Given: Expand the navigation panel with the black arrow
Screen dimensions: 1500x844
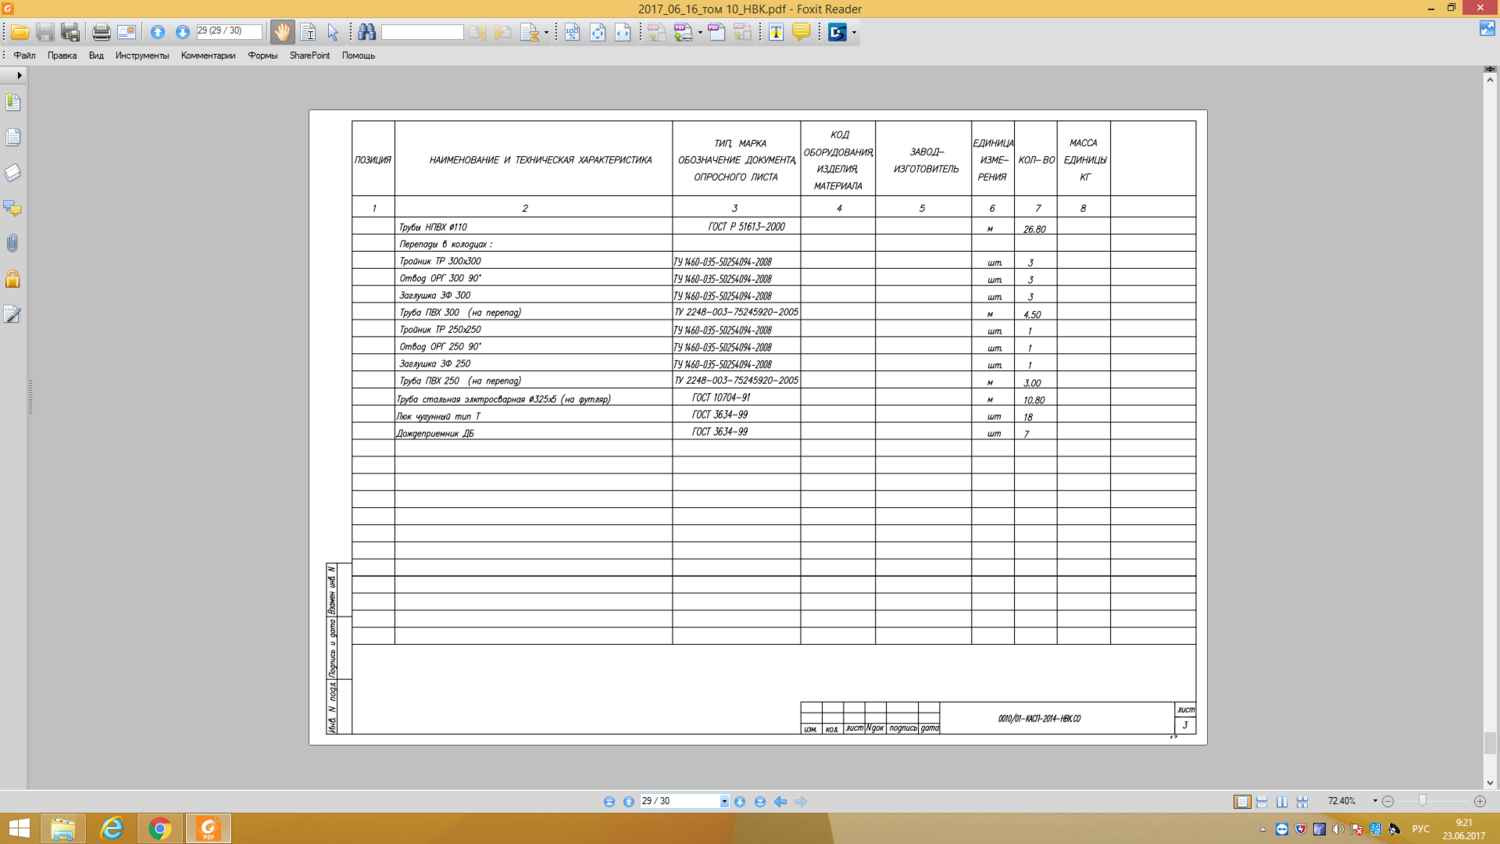Looking at the screenshot, I should [x=19, y=75].
